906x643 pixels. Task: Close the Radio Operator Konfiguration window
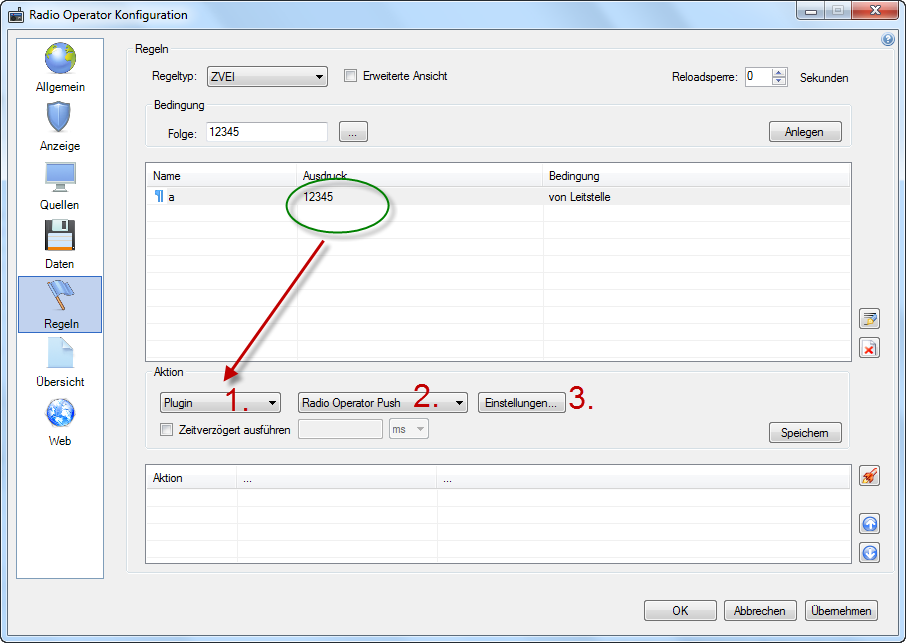coord(875,10)
